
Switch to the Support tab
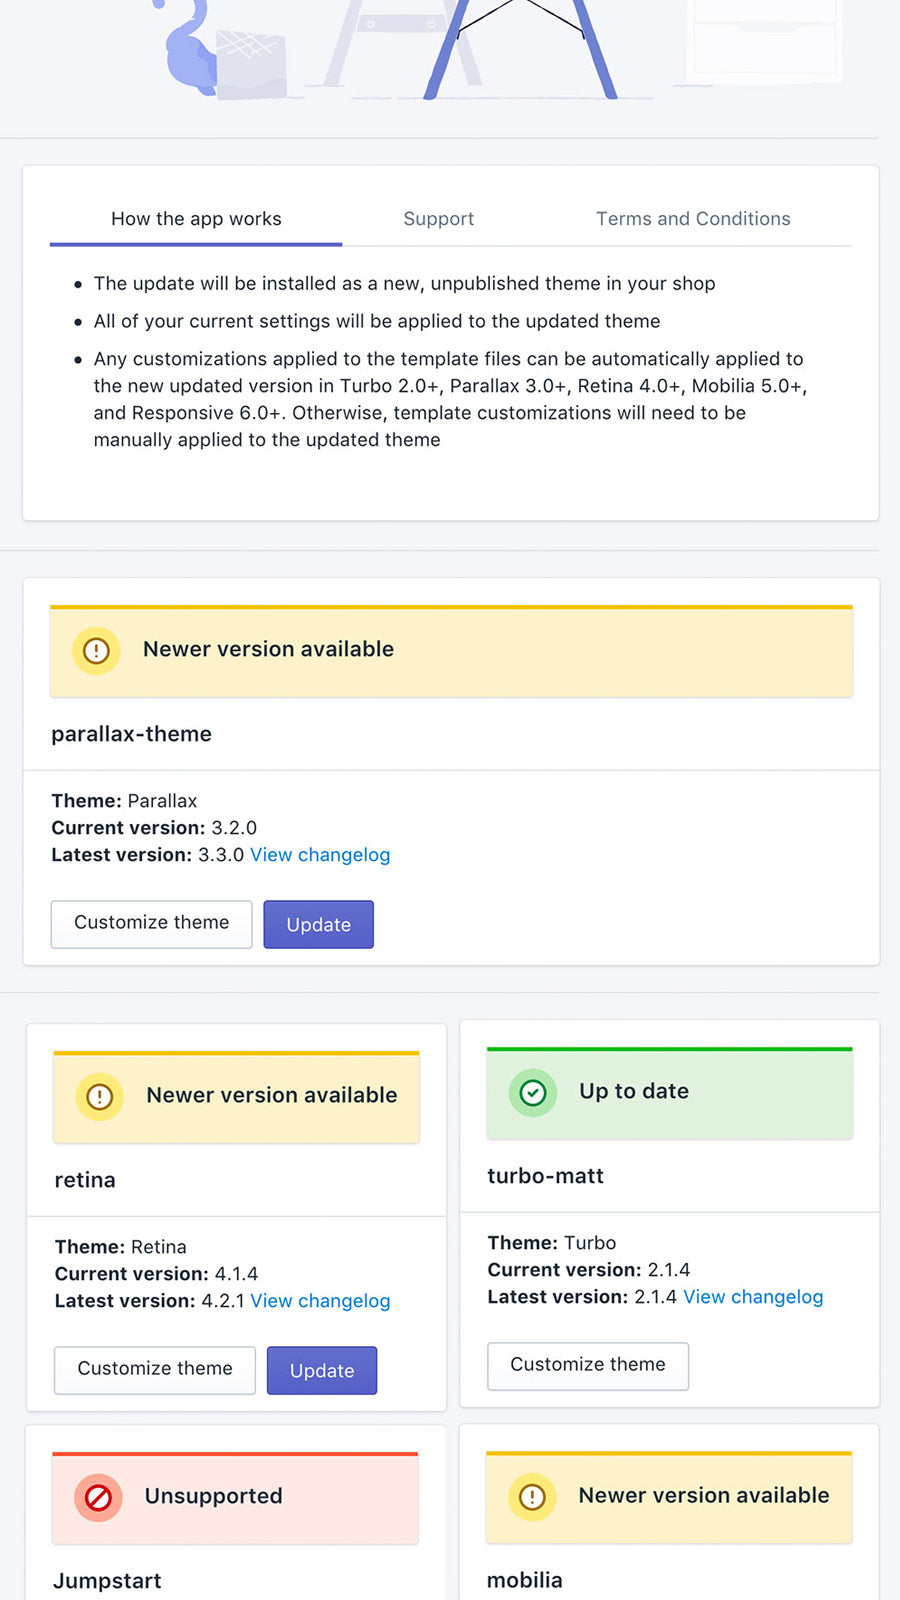(x=438, y=219)
